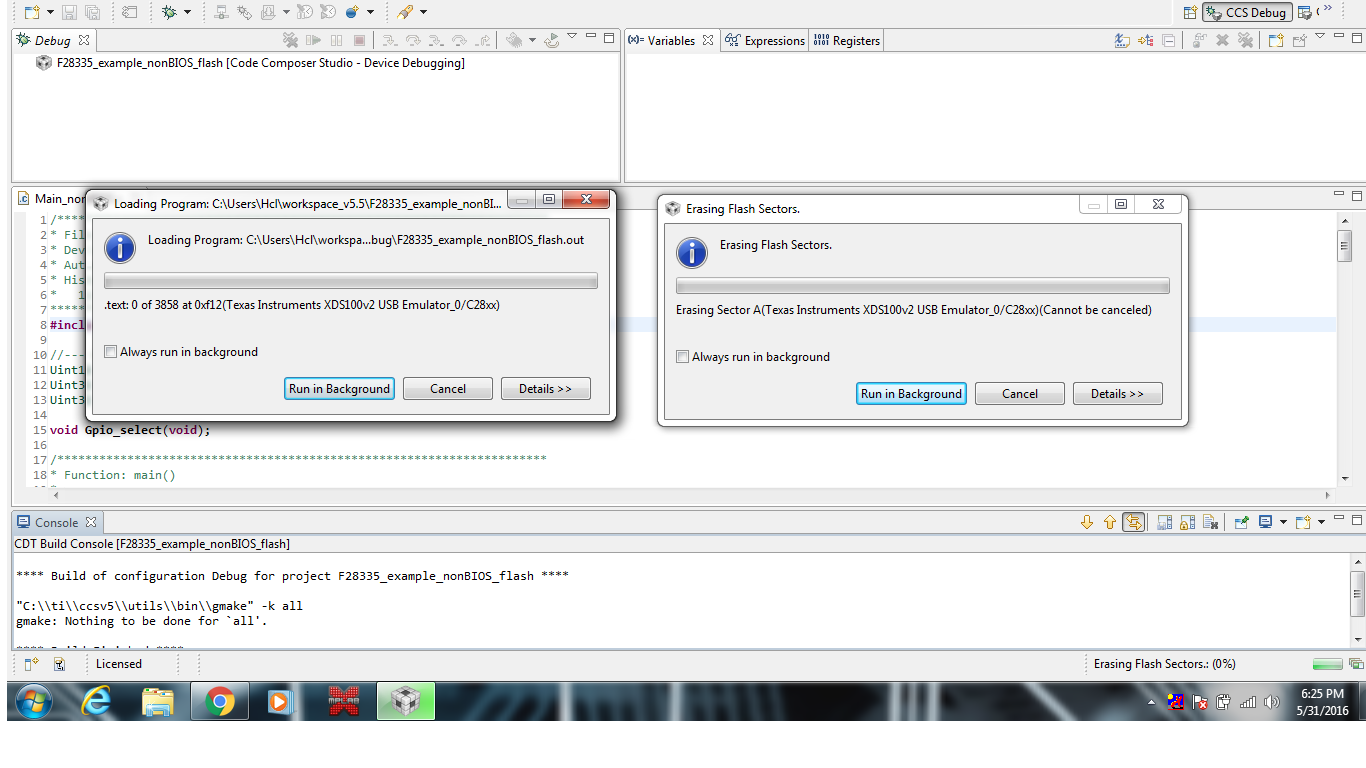The image size is (1366, 768).
Task: Click Details >> in Loading Program dialog
Action: [x=545, y=389]
